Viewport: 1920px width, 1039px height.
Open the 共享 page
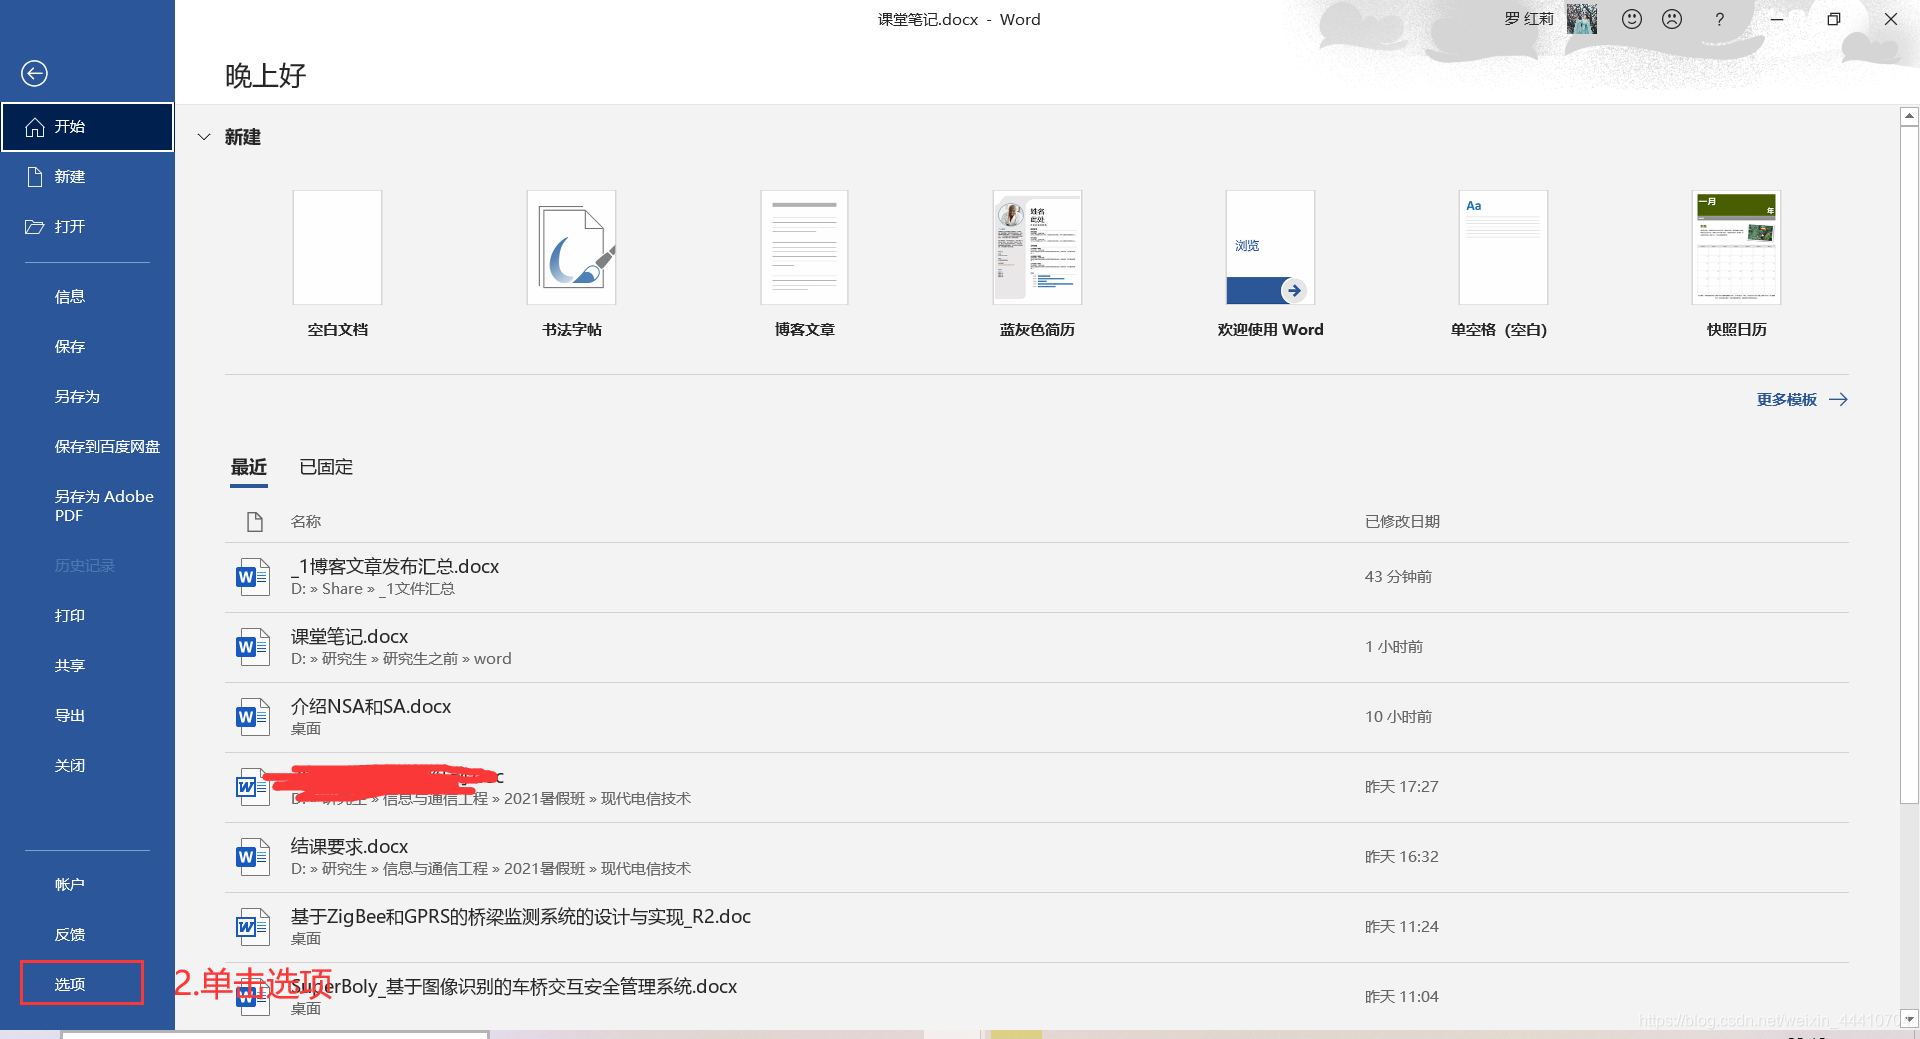87,666
